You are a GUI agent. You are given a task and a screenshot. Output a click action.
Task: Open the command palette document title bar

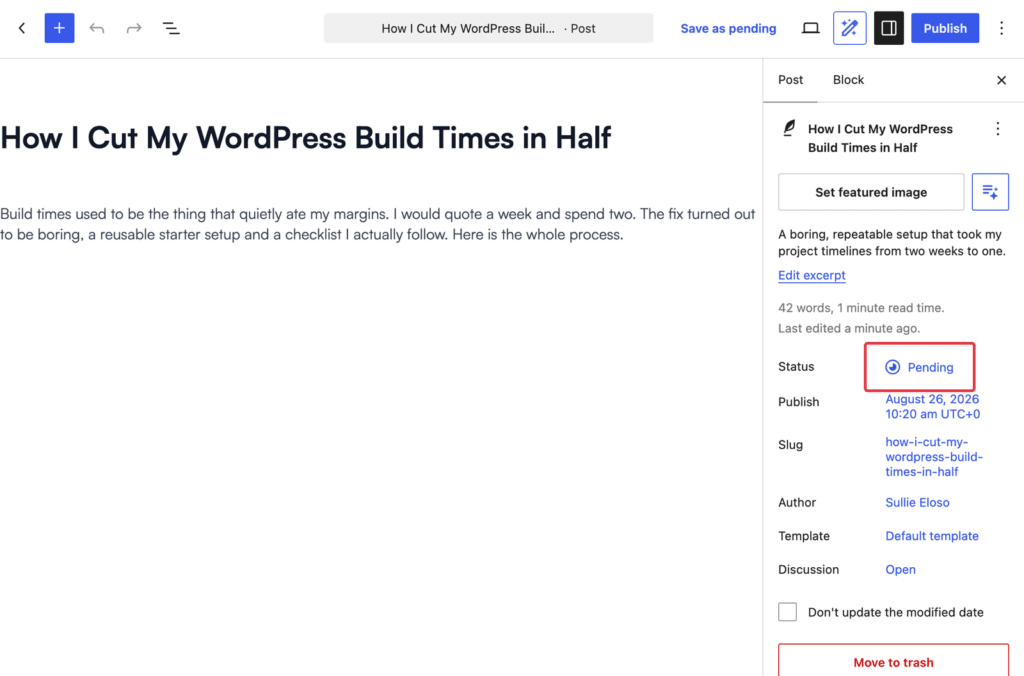point(488,28)
